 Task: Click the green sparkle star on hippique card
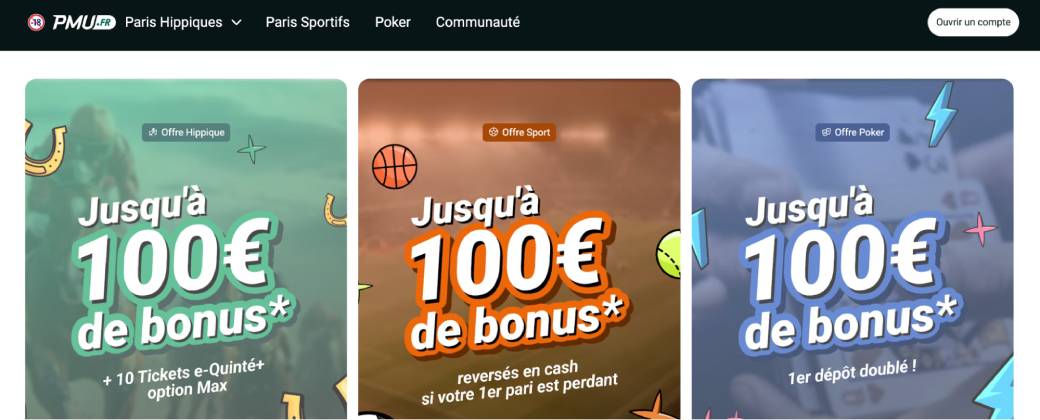click(x=251, y=149)
